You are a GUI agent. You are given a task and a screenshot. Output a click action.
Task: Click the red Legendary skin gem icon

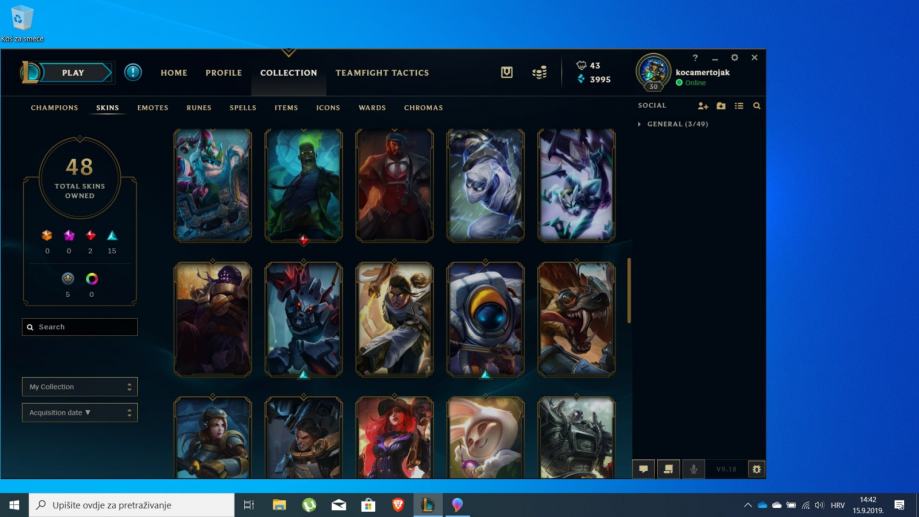coord(90,235)
